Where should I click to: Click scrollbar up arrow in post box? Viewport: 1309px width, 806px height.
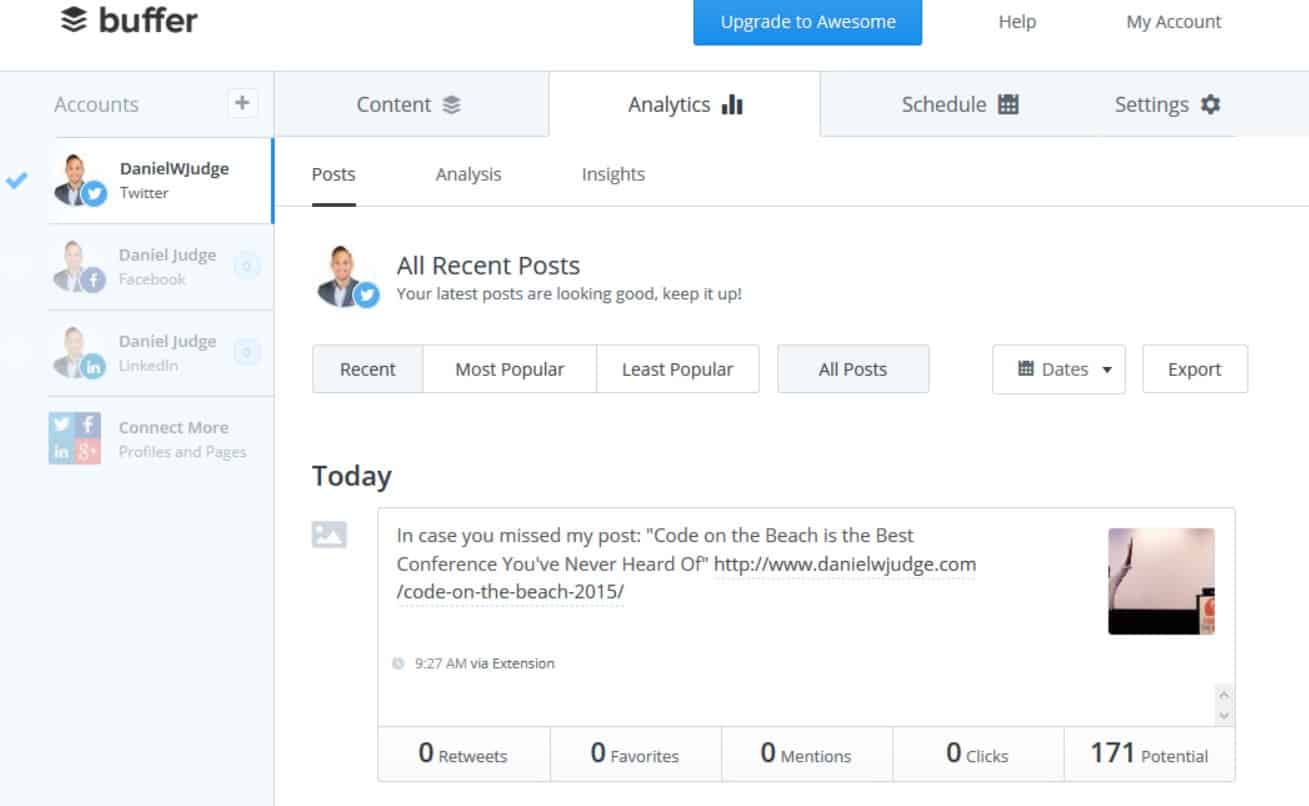(x=1224, y=695)
